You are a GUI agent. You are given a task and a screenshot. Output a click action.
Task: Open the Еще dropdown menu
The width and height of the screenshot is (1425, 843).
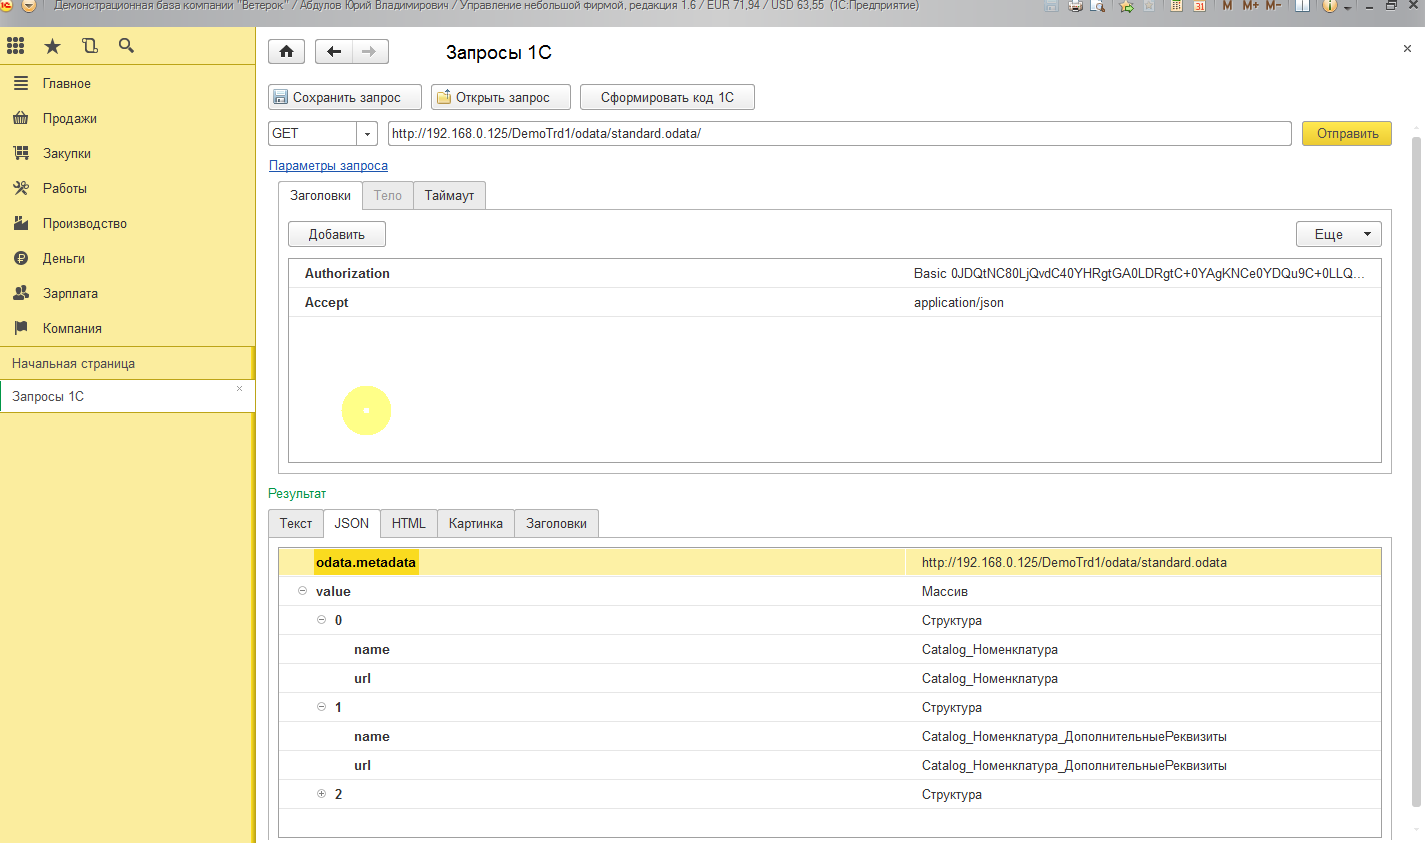point(1339,234)
